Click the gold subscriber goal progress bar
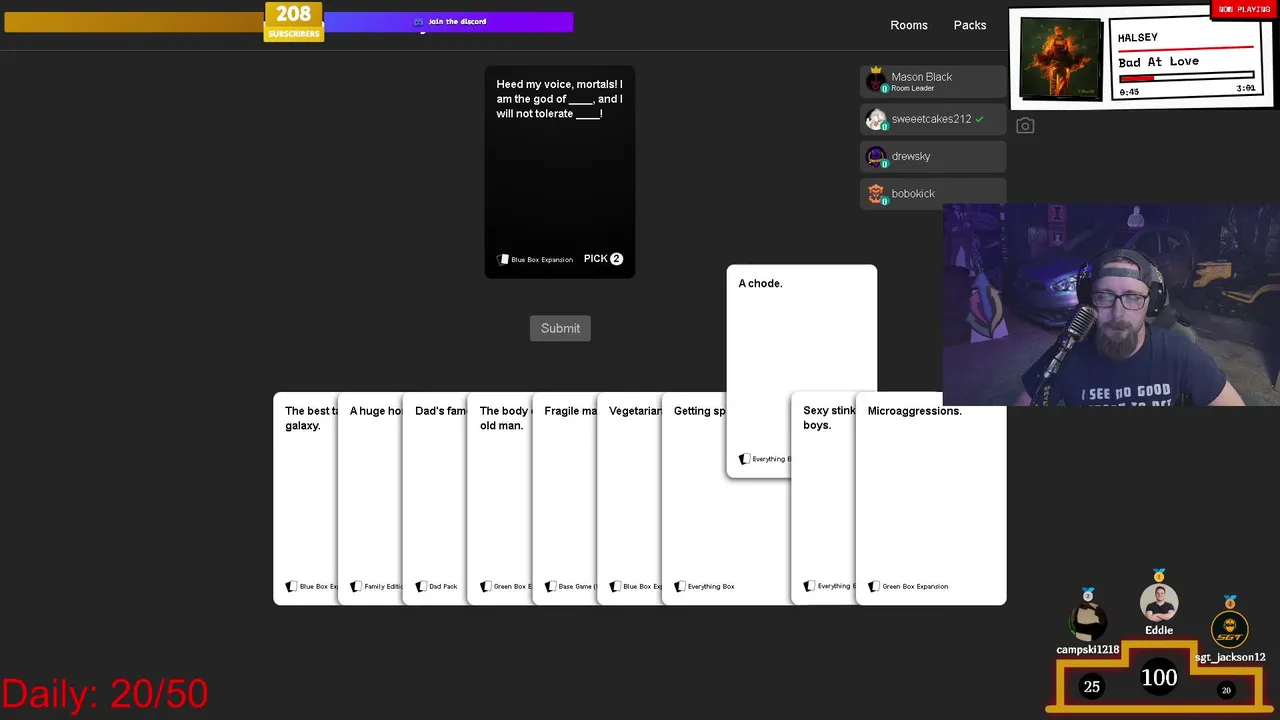This screenshot has width=1280, height=720. (134, 22)
